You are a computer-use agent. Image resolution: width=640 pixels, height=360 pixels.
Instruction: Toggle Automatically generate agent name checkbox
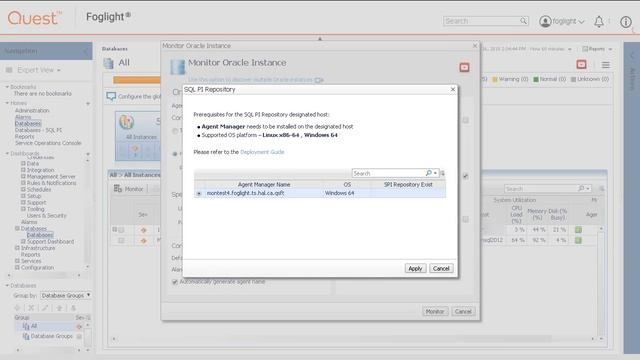pyautogui.click(x=175, y=282)
